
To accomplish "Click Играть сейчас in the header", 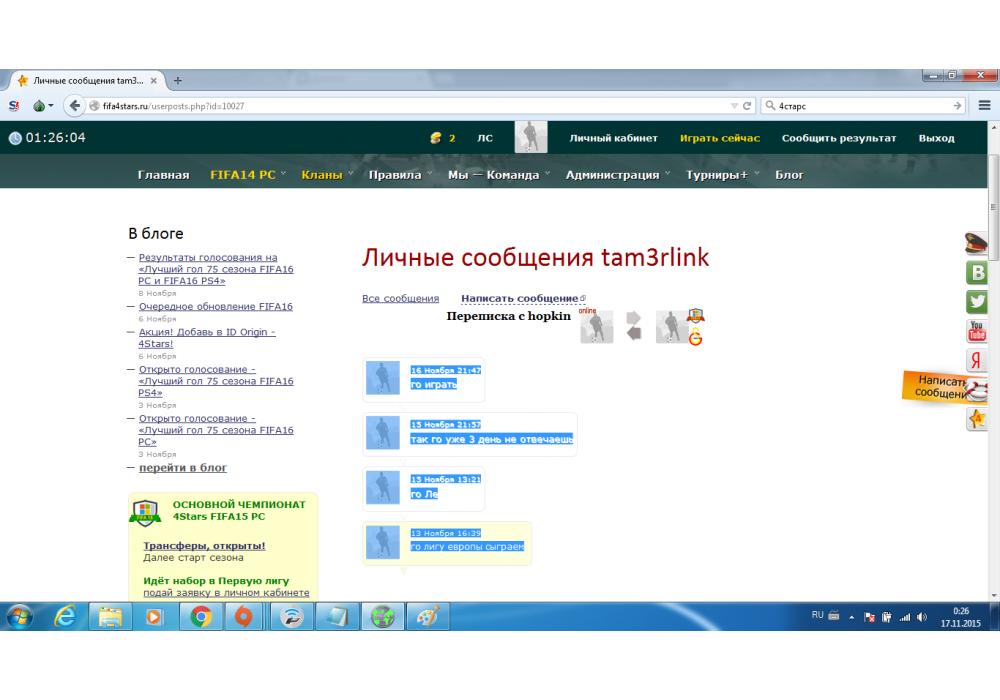I will [719, 138].
